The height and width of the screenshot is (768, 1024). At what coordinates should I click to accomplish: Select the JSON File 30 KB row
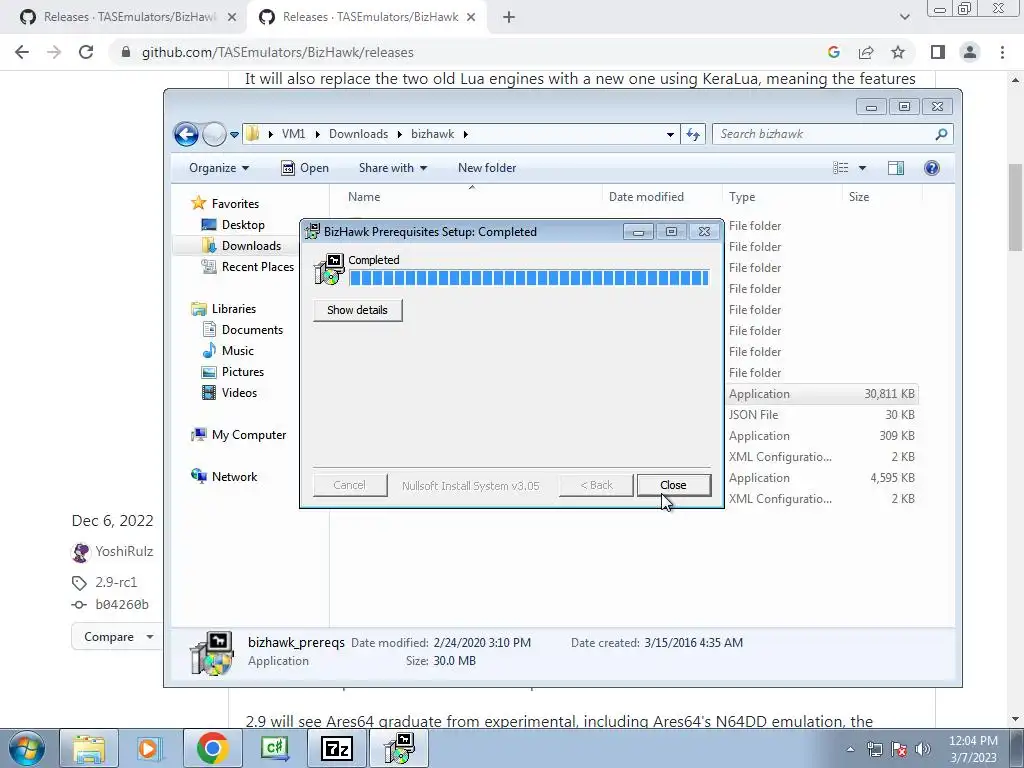pos(822,415)
